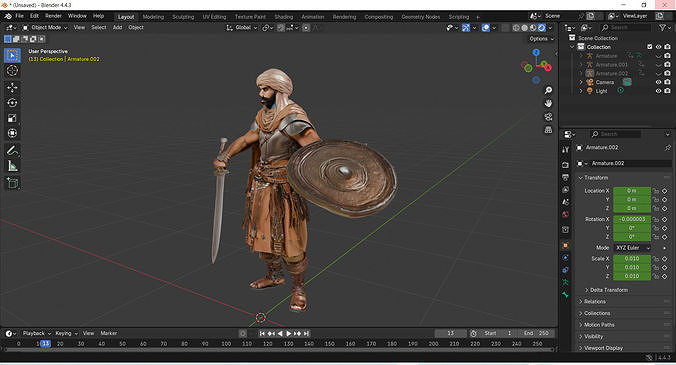Select the Measure tool
Viewport: 676px width, 365px height.
[x=12, y=166]
